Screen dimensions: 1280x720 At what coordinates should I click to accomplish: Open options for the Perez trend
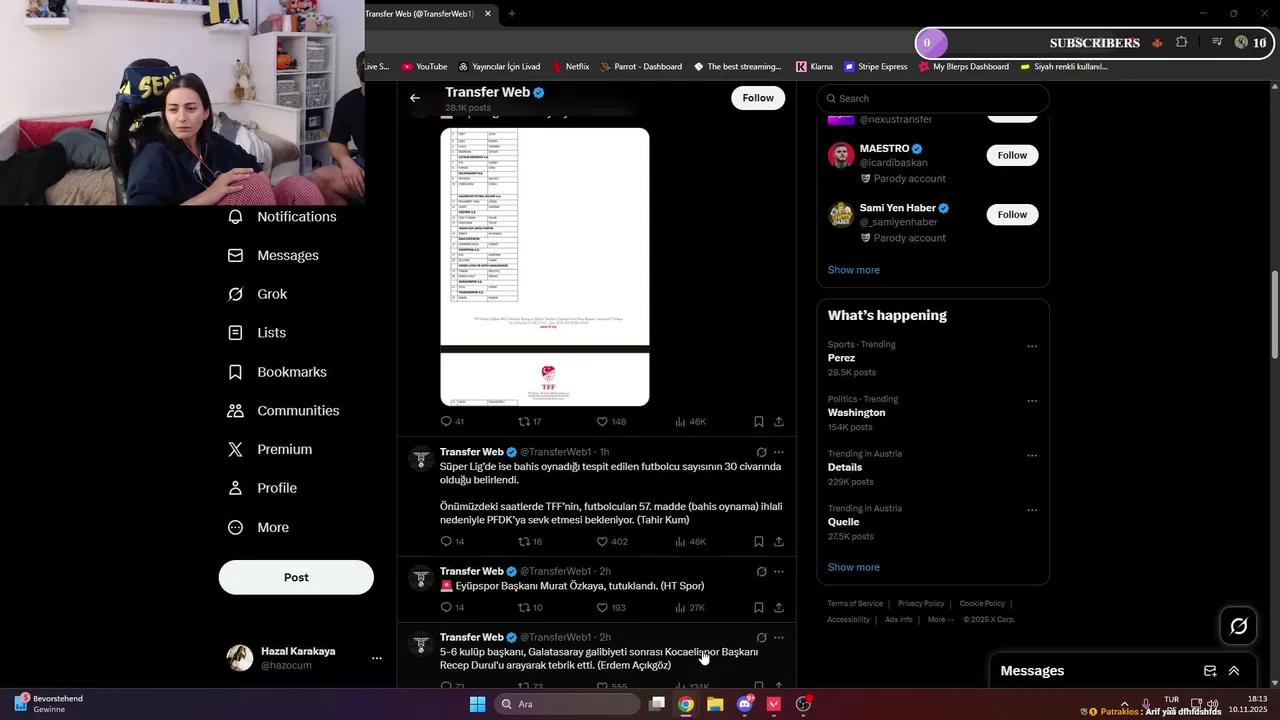tap(1032, 346)
